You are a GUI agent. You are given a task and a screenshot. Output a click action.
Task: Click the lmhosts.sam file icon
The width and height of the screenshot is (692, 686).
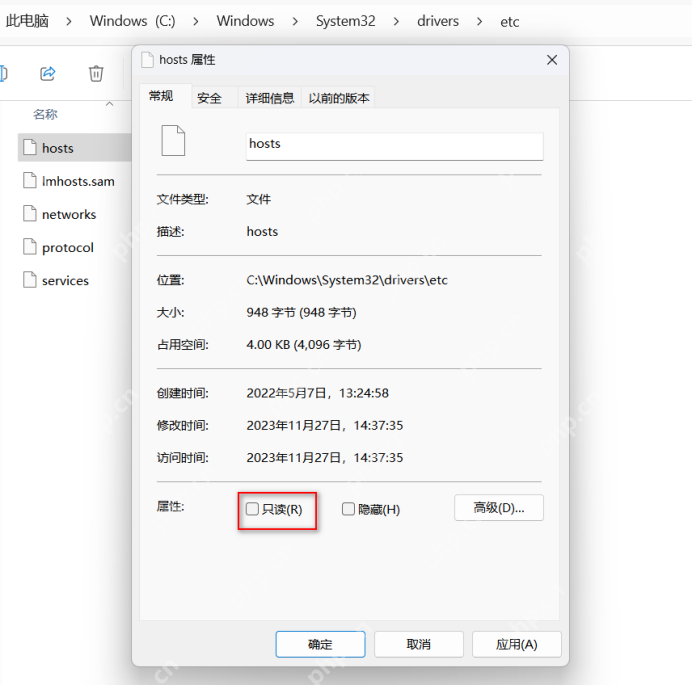pos(30,181)
